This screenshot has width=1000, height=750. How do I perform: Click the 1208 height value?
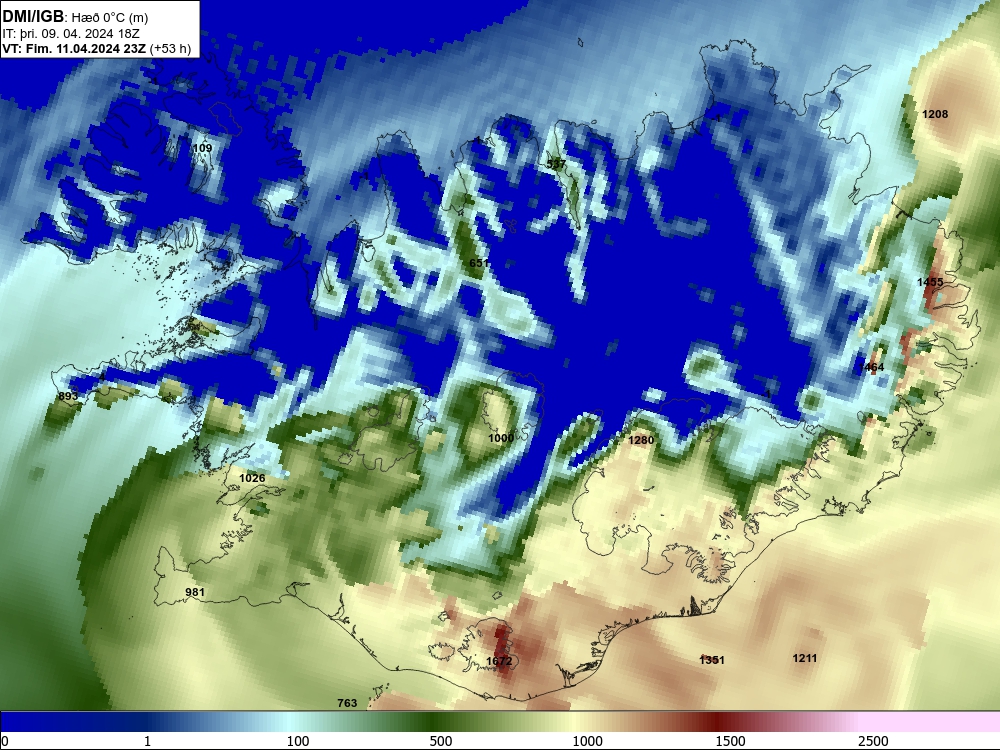coord(935,114)
